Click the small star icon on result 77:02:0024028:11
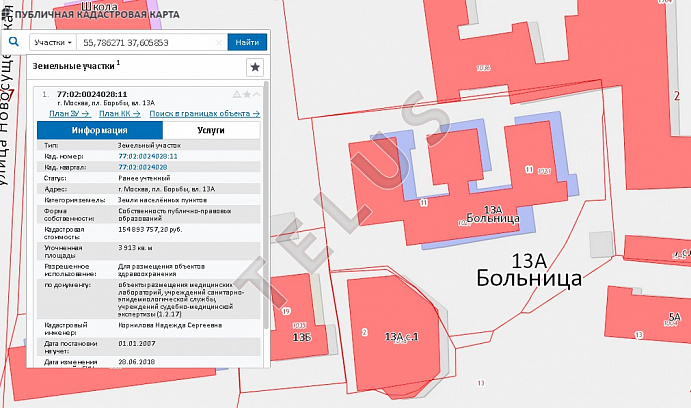The height and width of the screenshot is (408, 691). (247, 94)
